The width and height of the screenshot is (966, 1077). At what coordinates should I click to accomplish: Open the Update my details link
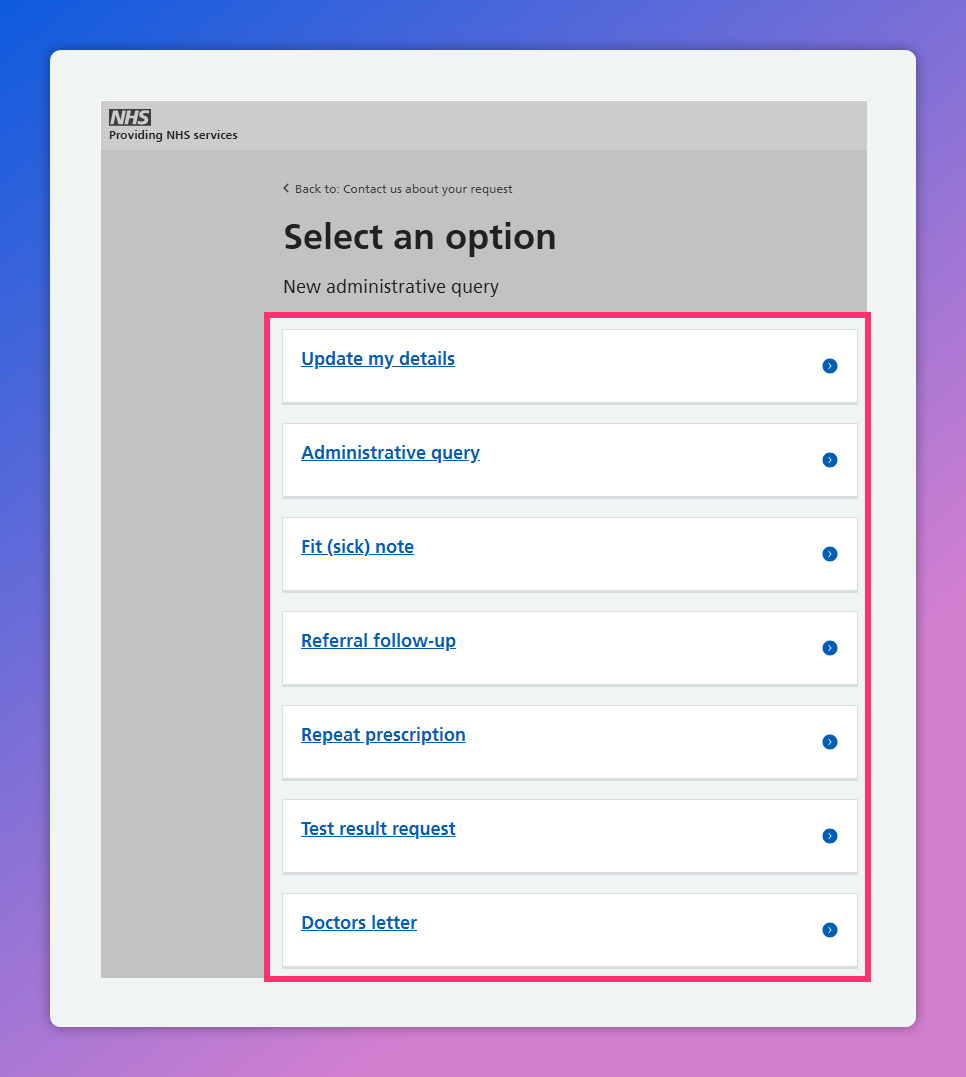pos(378,359)
